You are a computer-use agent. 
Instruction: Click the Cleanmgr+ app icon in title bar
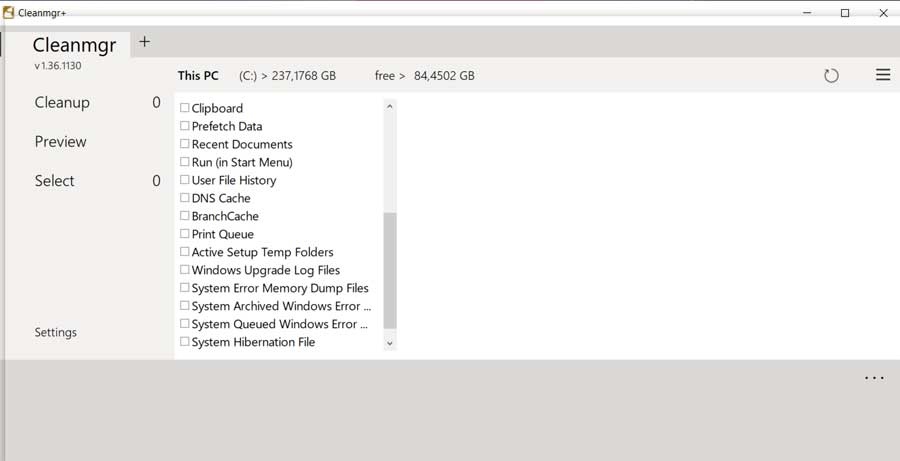click(9, 13)
